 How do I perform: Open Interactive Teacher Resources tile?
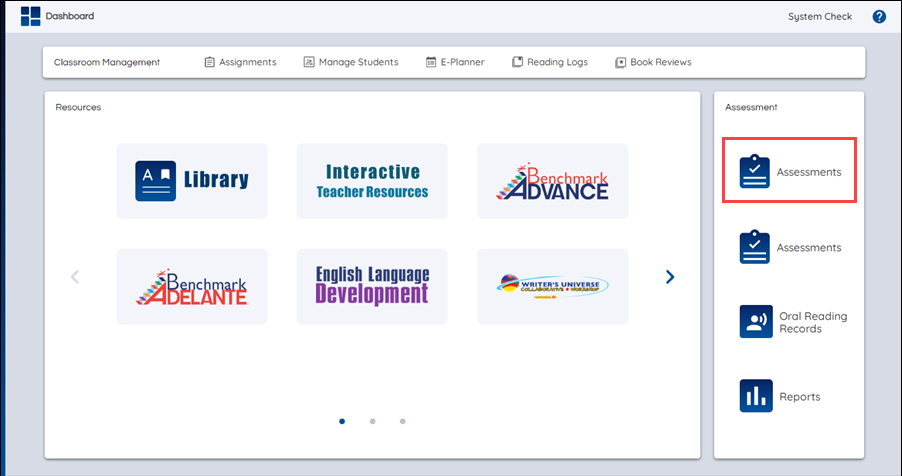coord(372,181)
